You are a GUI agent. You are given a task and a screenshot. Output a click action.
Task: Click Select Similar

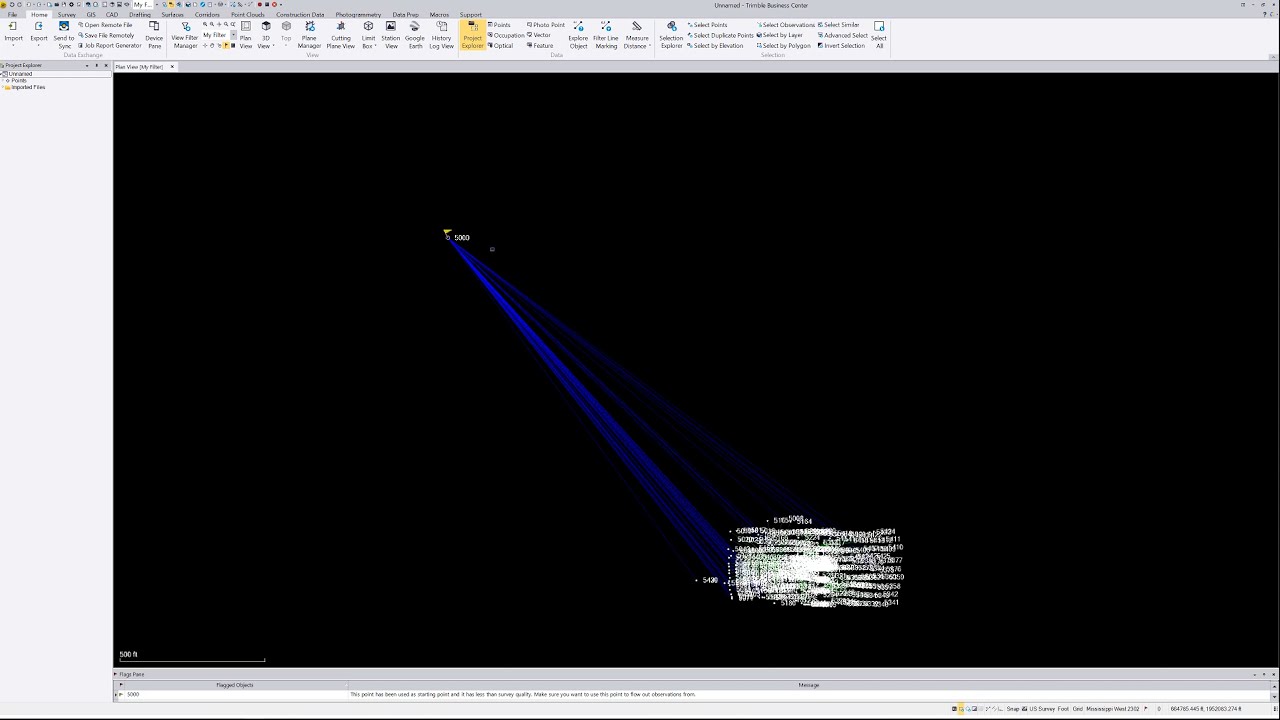[839, 25]
